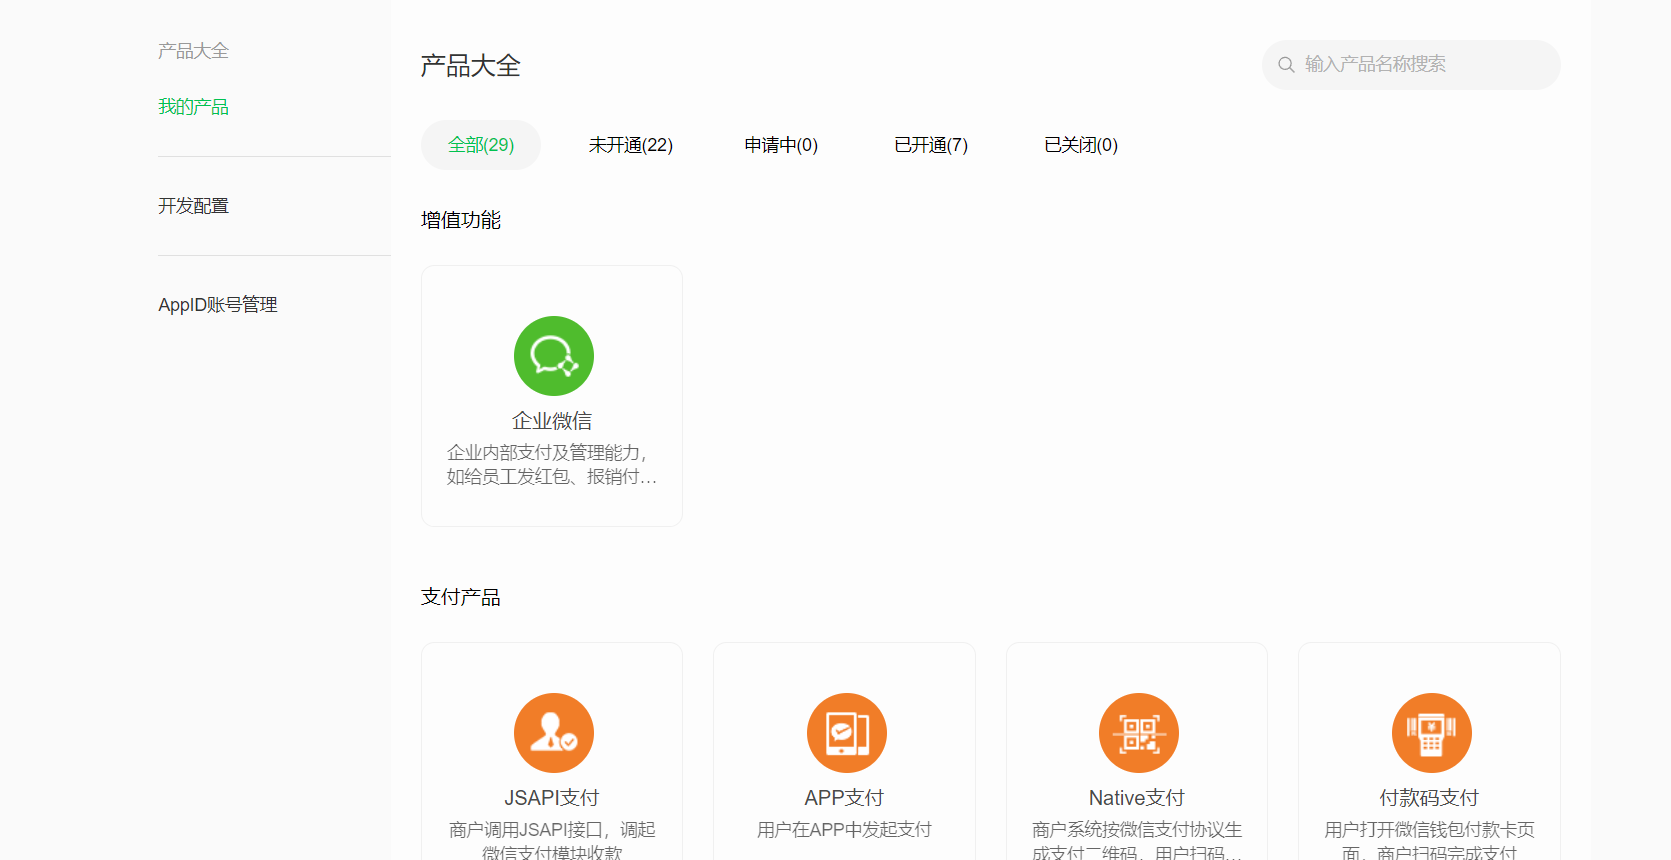
Task: Select the 全部(29) tab
Action: (x=481, y=145)
